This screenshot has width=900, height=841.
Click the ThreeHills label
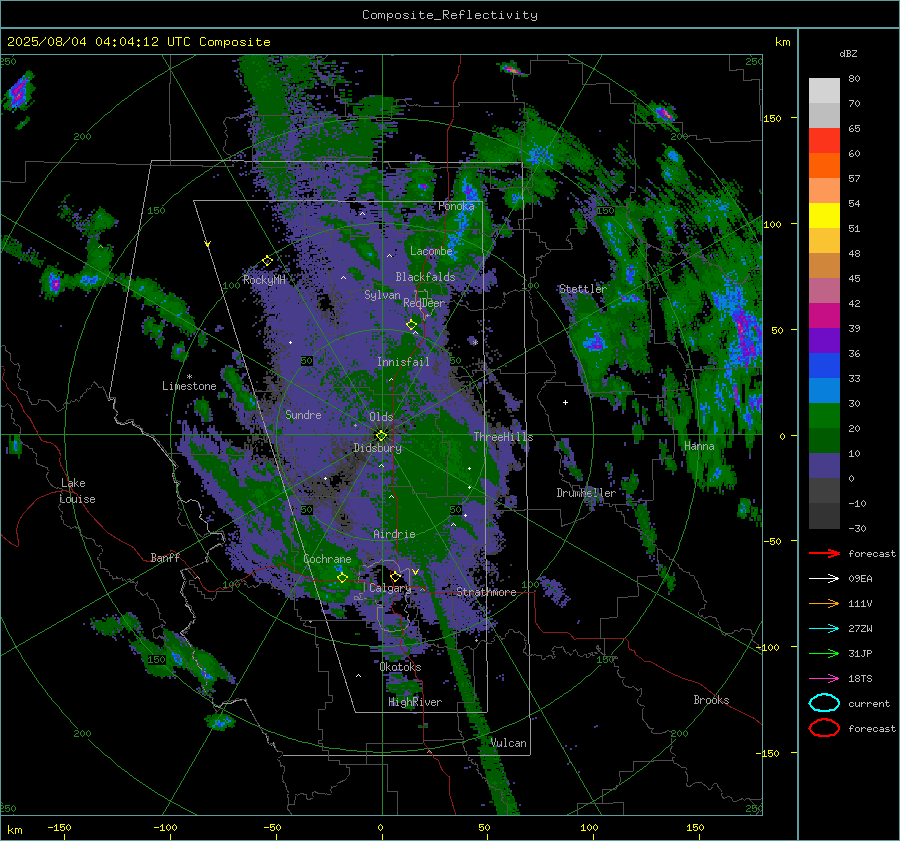pyautogui.click(x=503, y=437)
